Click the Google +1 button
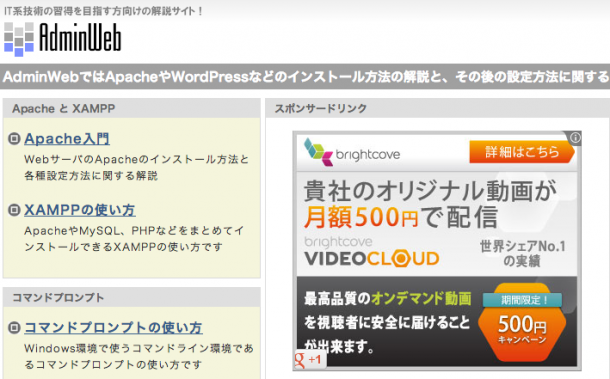Image resolution: width=610 pixels, height=379 pixels. tap(310, 360)
